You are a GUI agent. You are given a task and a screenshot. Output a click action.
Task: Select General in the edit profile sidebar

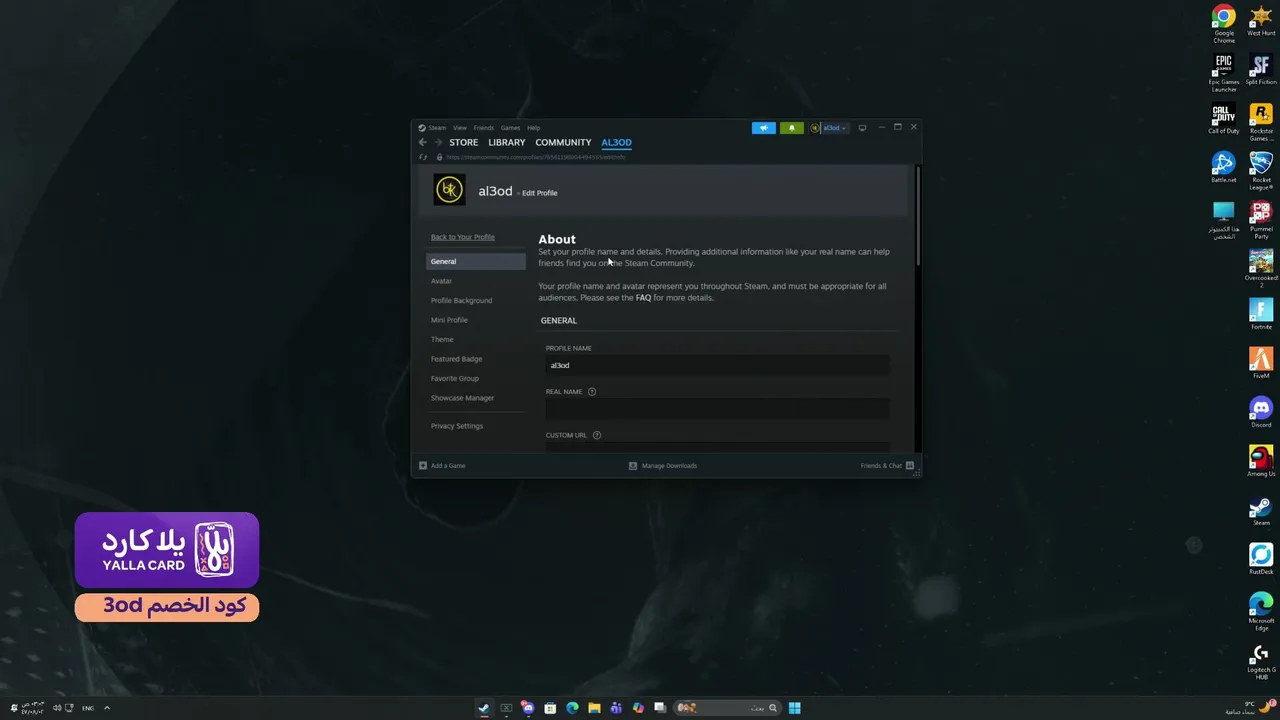pyautogui.click(x=476, y=261)
